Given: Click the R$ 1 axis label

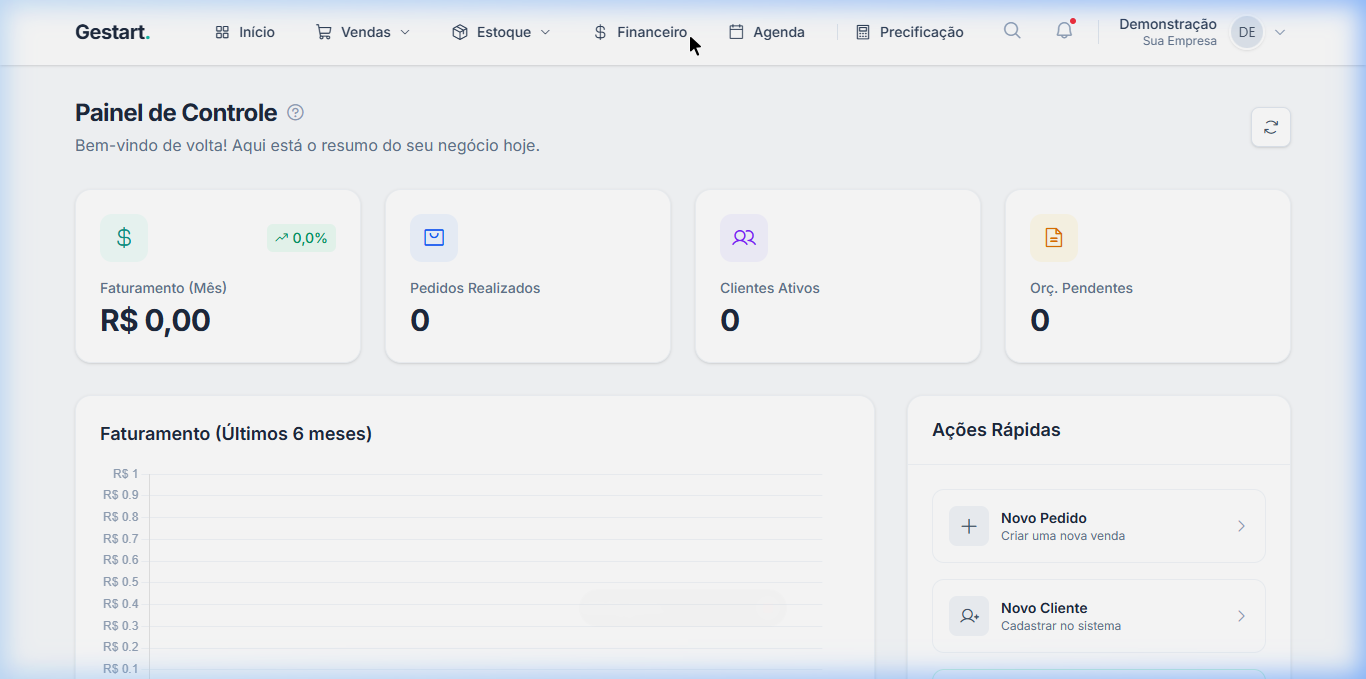Looking at the screenshot, I should [126, 474].
